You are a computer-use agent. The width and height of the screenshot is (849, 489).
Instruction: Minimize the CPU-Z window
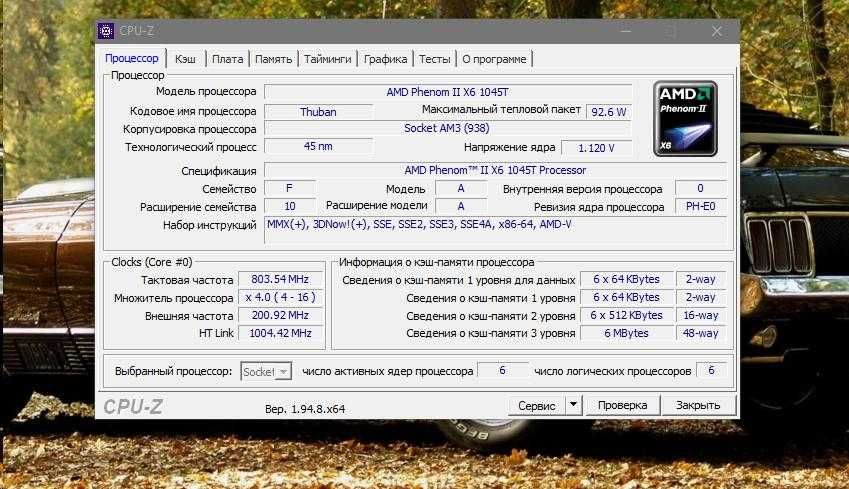[x=625, y=31]
